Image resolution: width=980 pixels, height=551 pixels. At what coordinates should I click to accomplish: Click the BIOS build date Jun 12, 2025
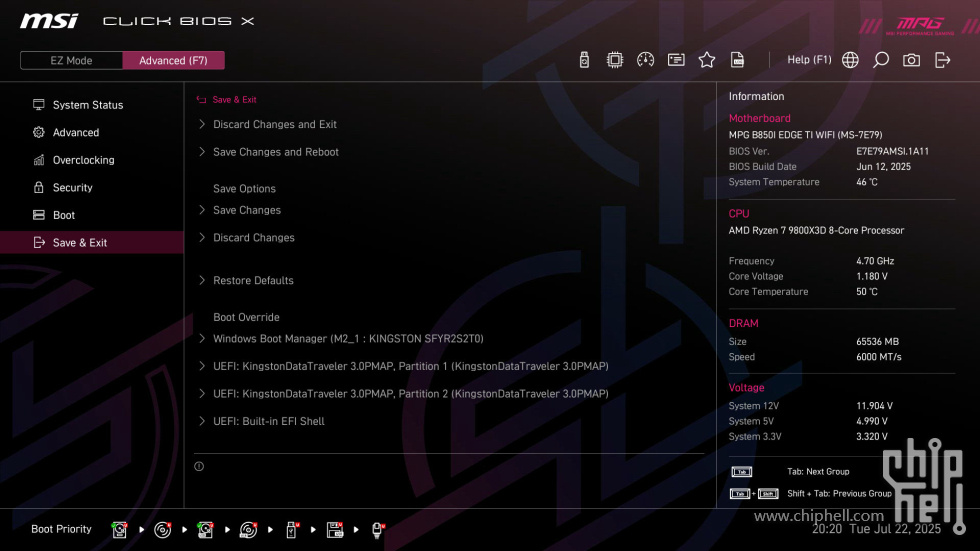tap(883, 167)
